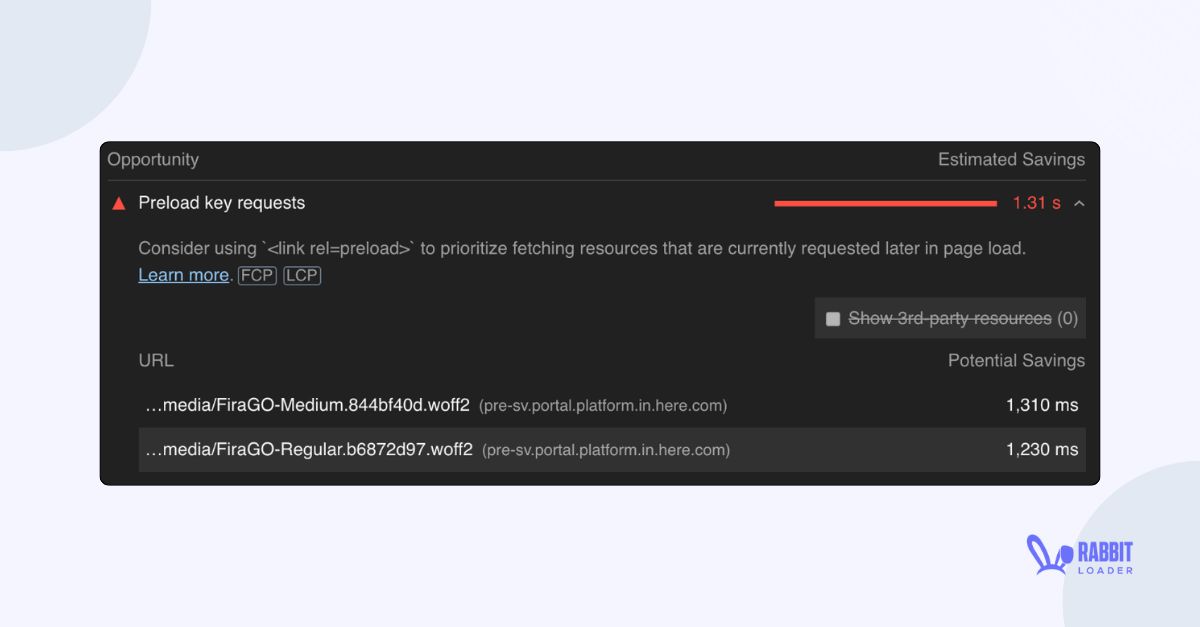Click the Potential Savings column header
This screenshot has width=1200, height=627.
click(x=1016, y=360)
